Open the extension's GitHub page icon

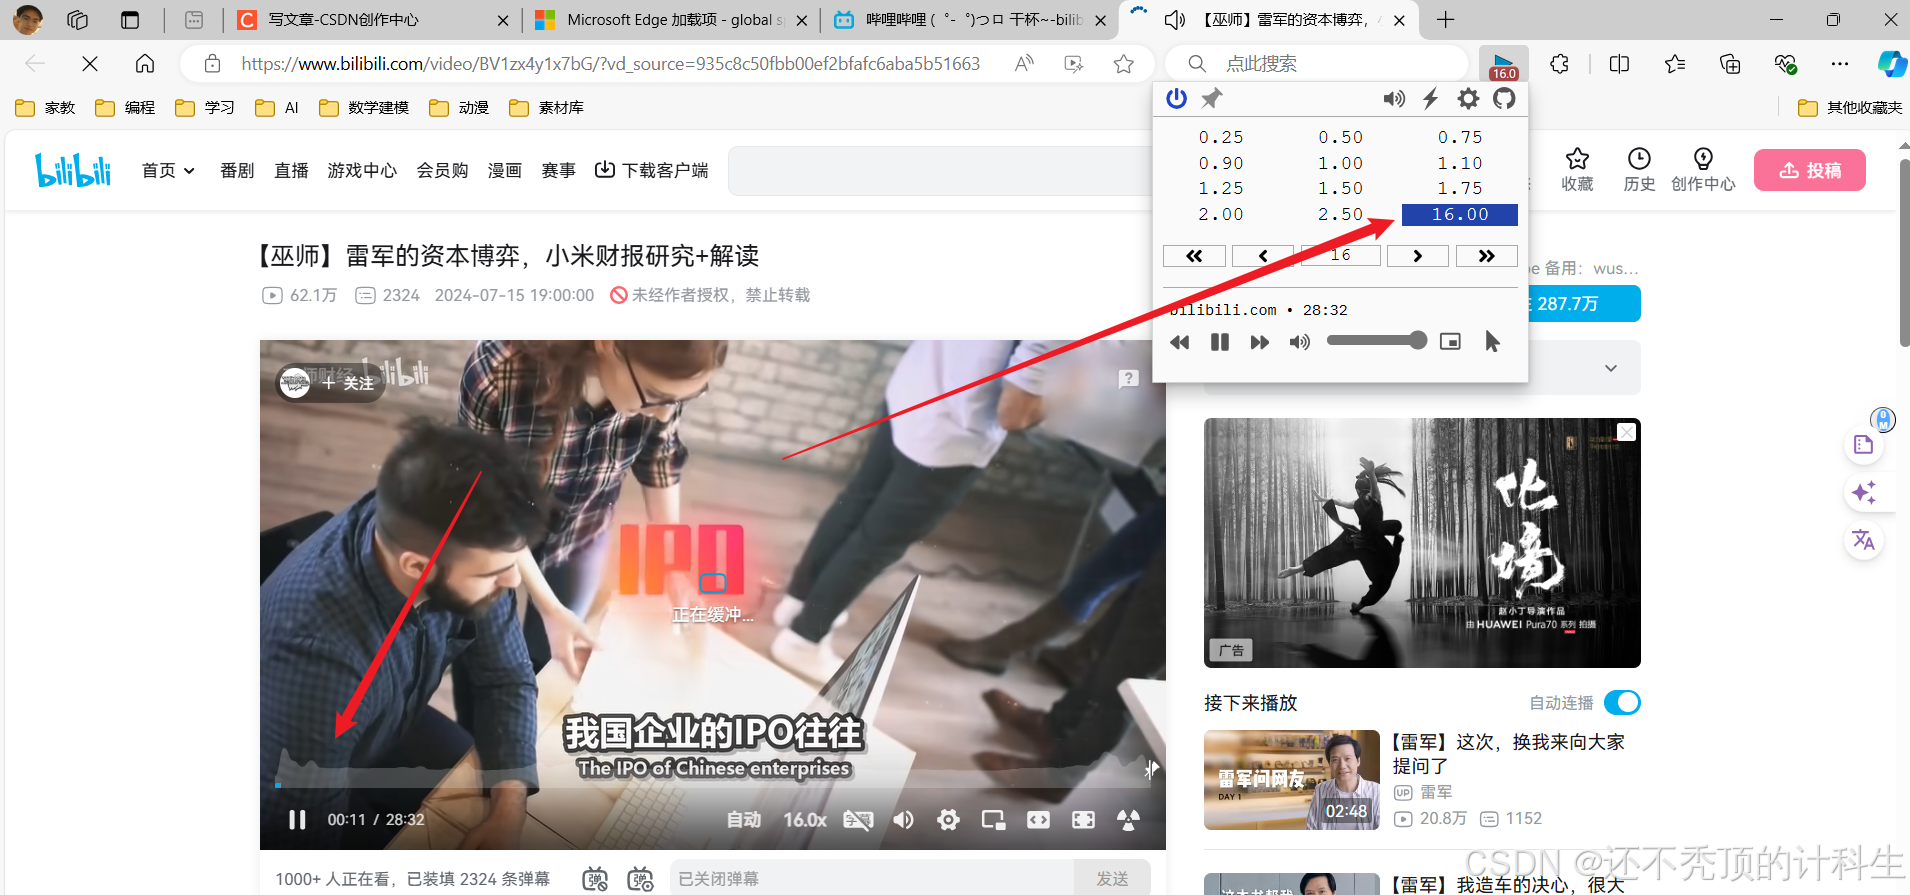click(1504, 98)
